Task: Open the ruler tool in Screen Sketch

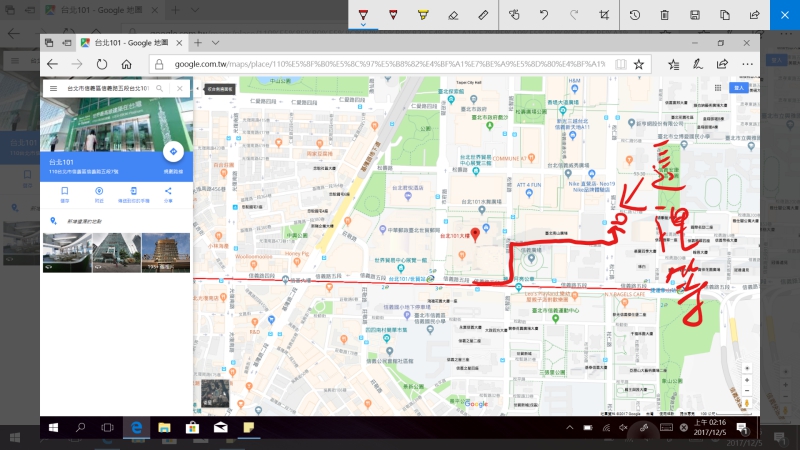Action: tap(483, 15)
